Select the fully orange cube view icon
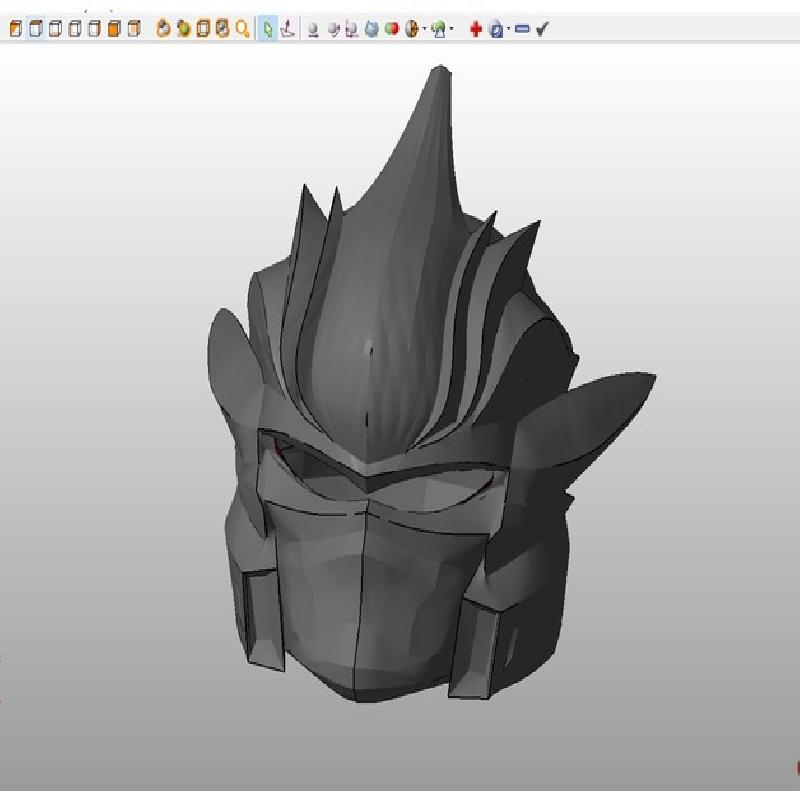800x800 pixels. tap(114, 29)
